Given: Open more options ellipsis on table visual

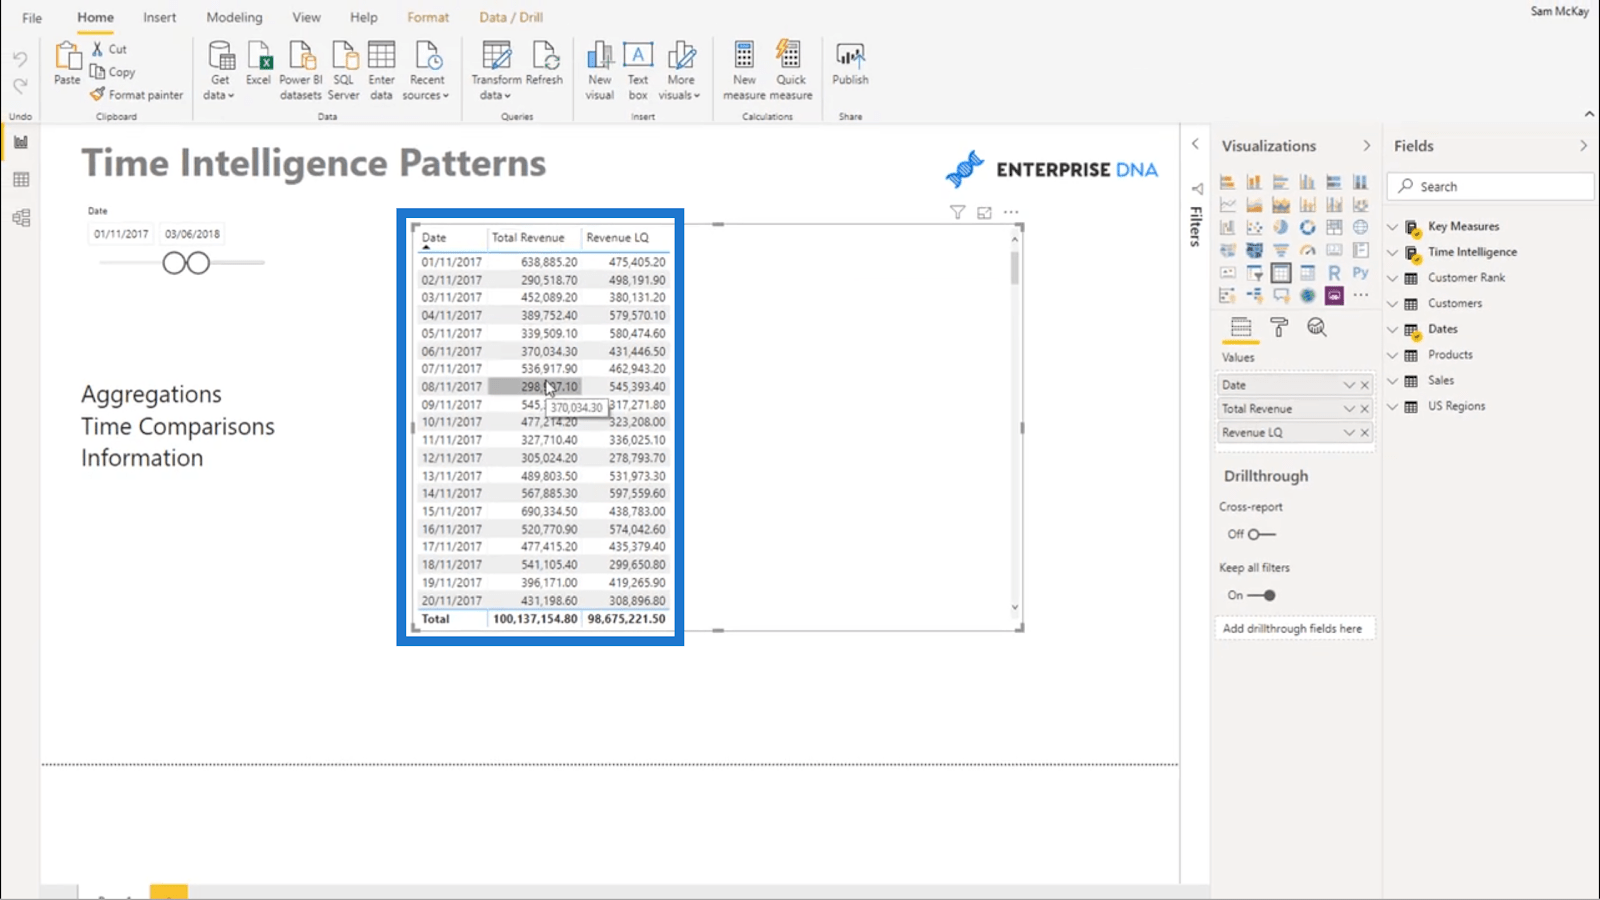Looking at the screenshot, I should coord(1011,212).
